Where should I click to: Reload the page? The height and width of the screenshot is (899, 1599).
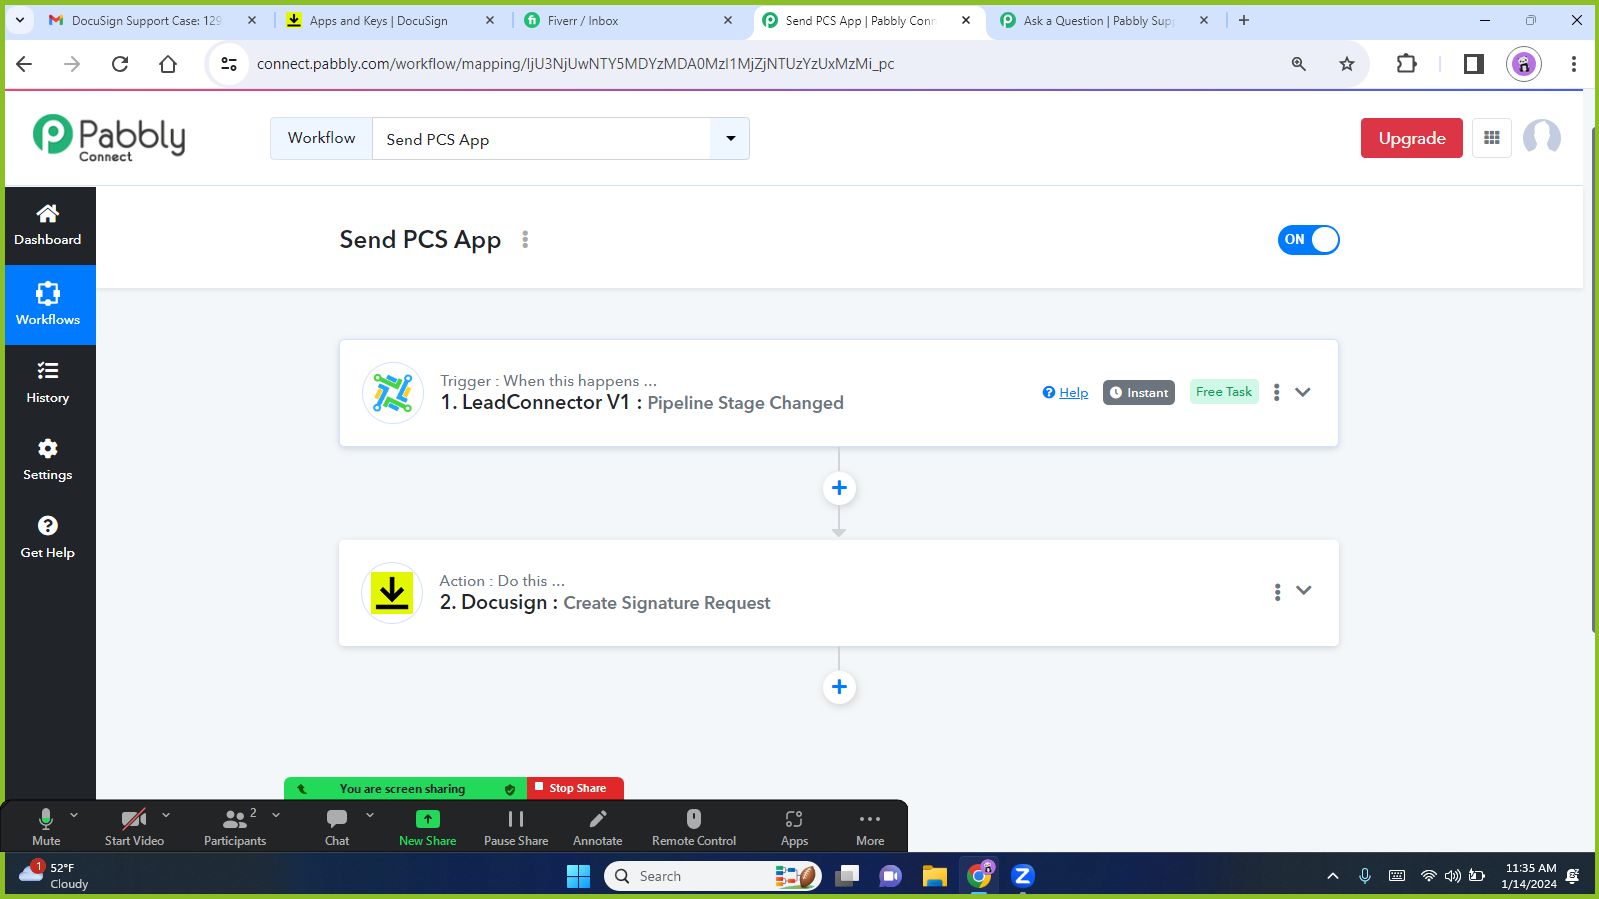120,64
